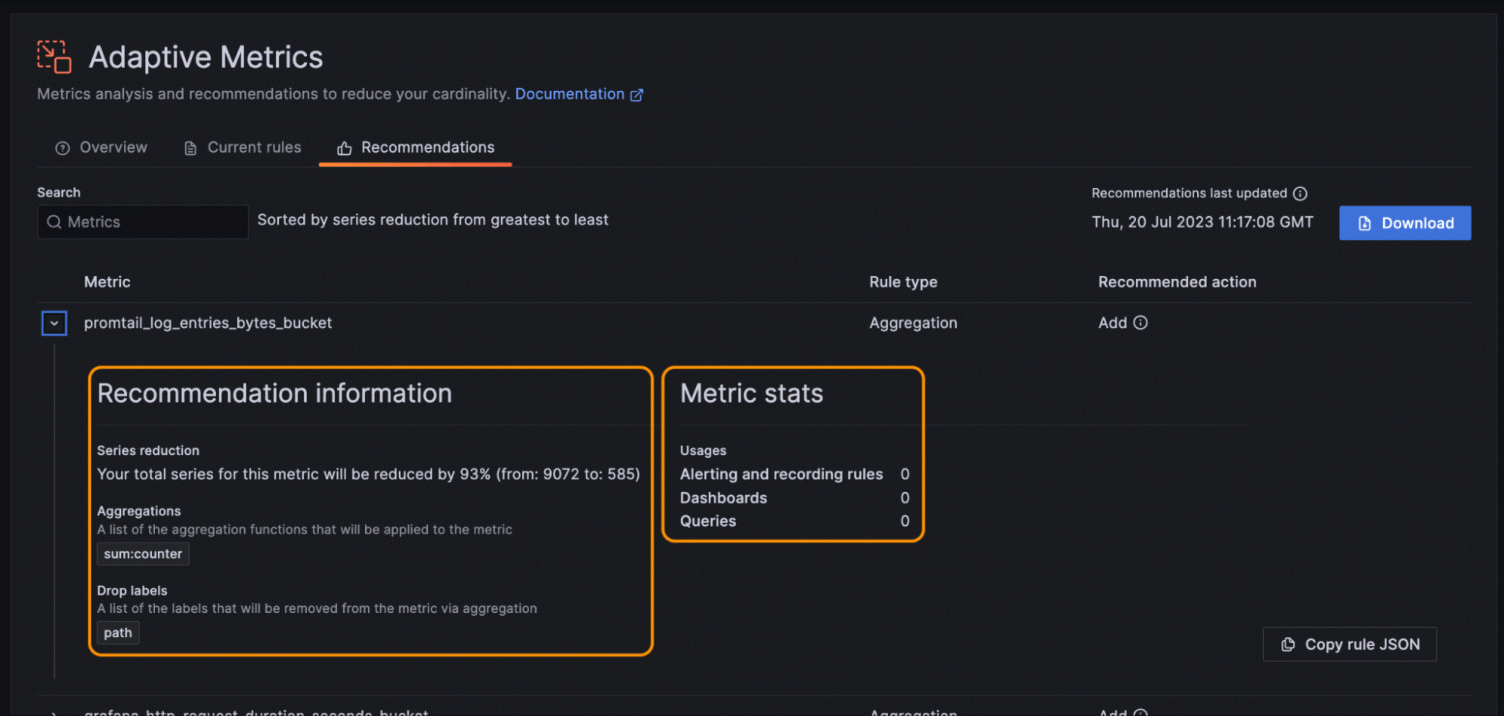This screenshot has width=1504, height=716.
Task: Expand the grafana_http_request_duration_seconds_bucket row
Action: click(x=53, y=712)
